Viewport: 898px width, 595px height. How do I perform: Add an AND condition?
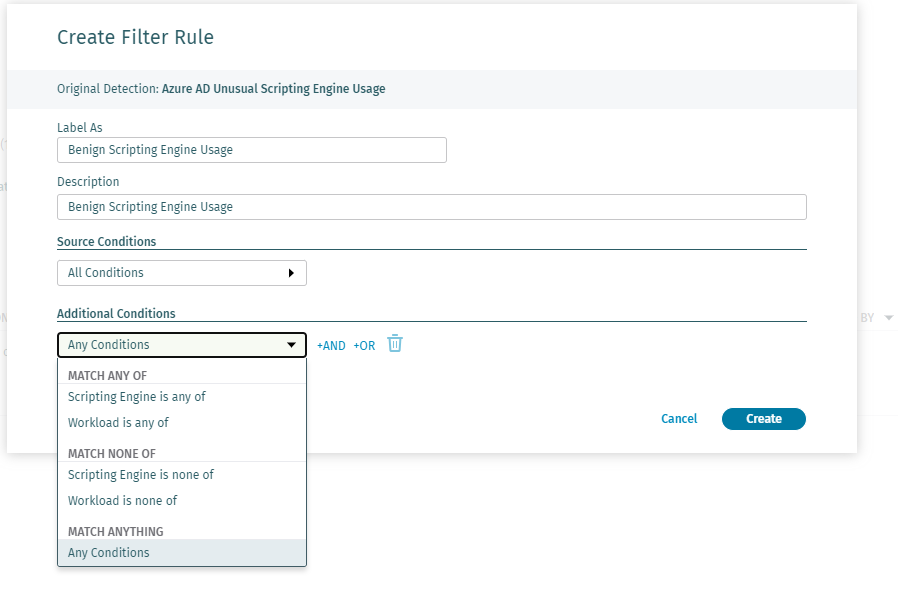point(331,346)
